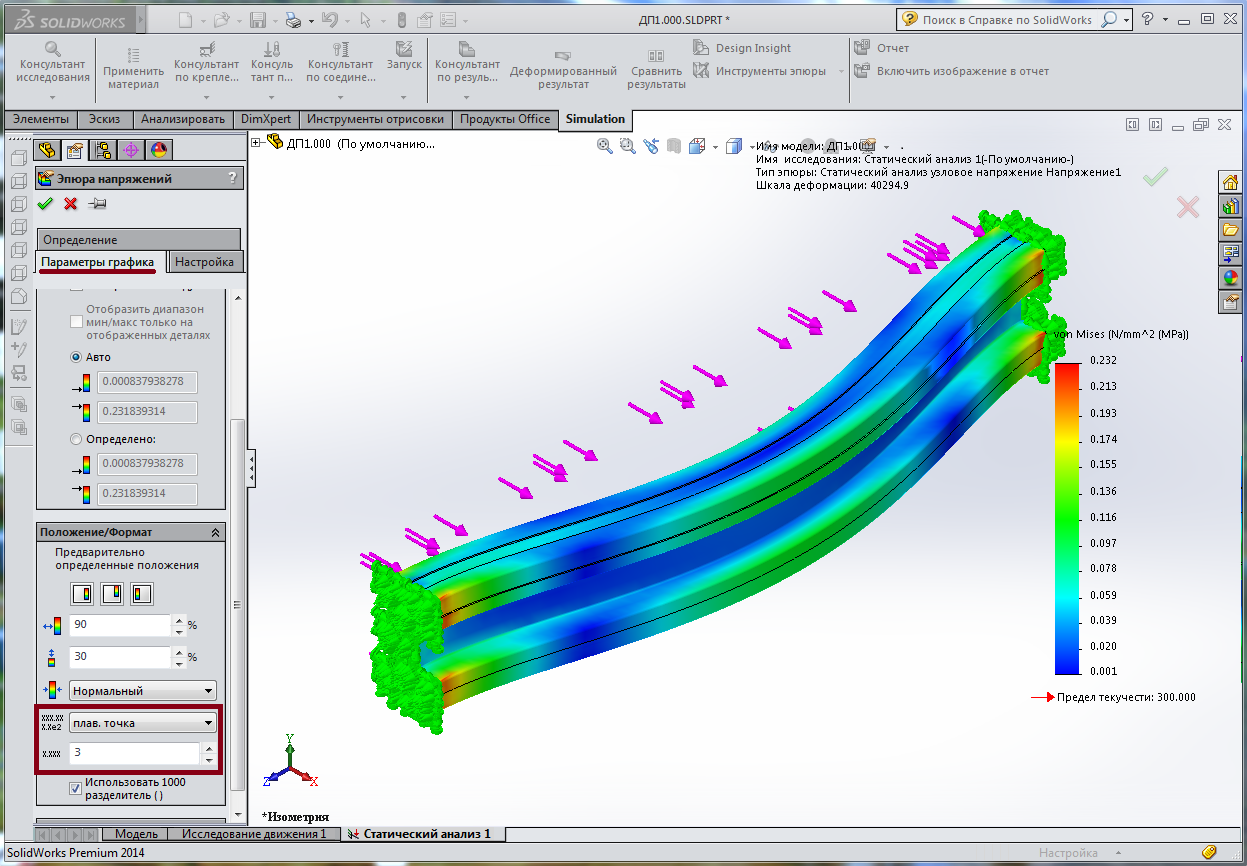This screenshot has height=866, width=1247.
Task: Open Custom Properties icon in task pane
Action: (x=1230, y=302)
